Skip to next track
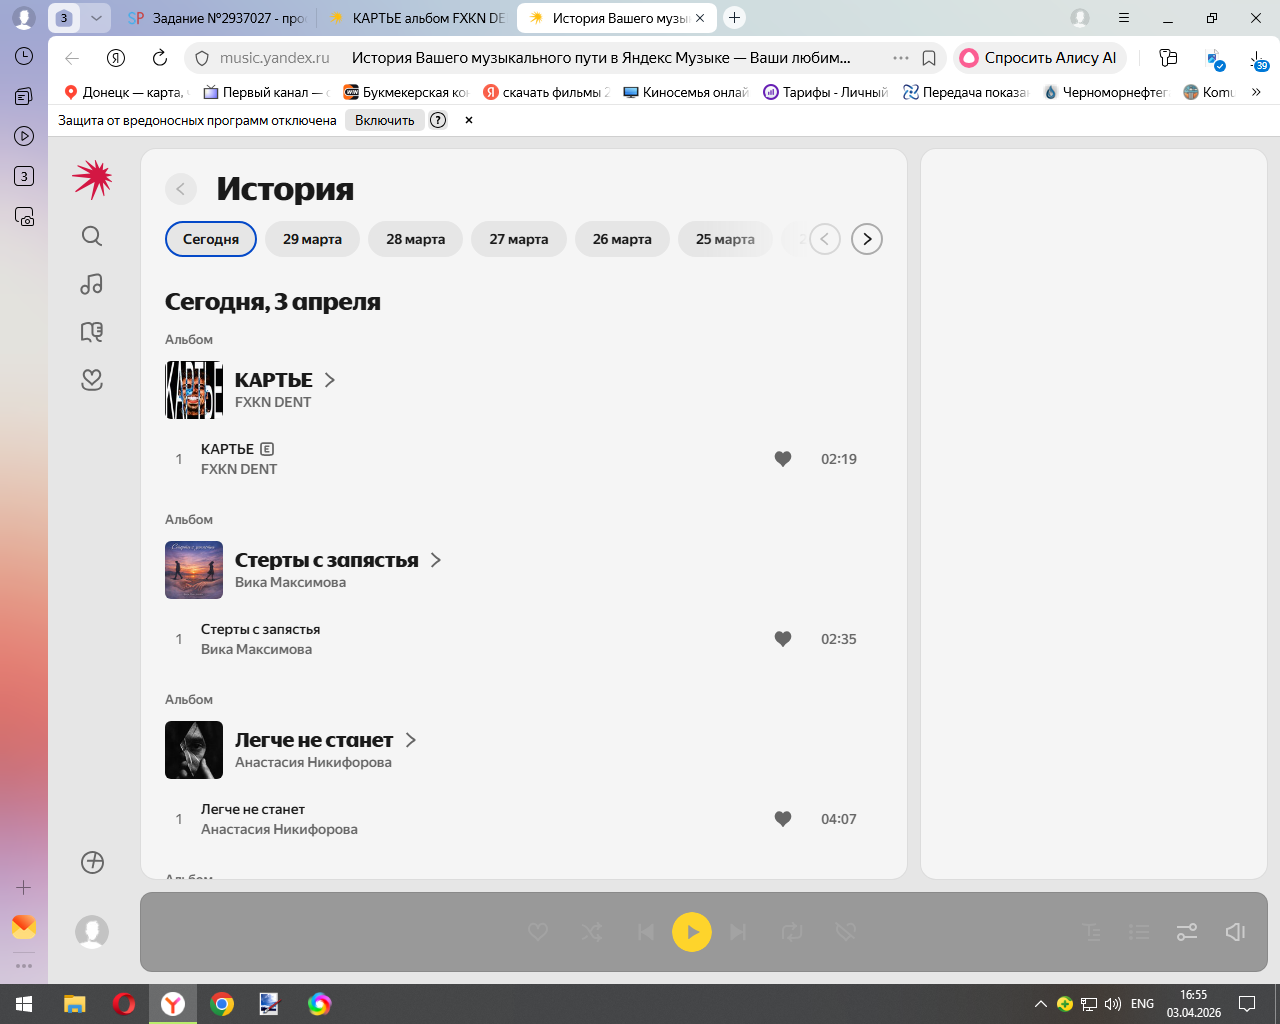Image resolution: width=1280 pixels, height=1024 pixels. [739, 932]
